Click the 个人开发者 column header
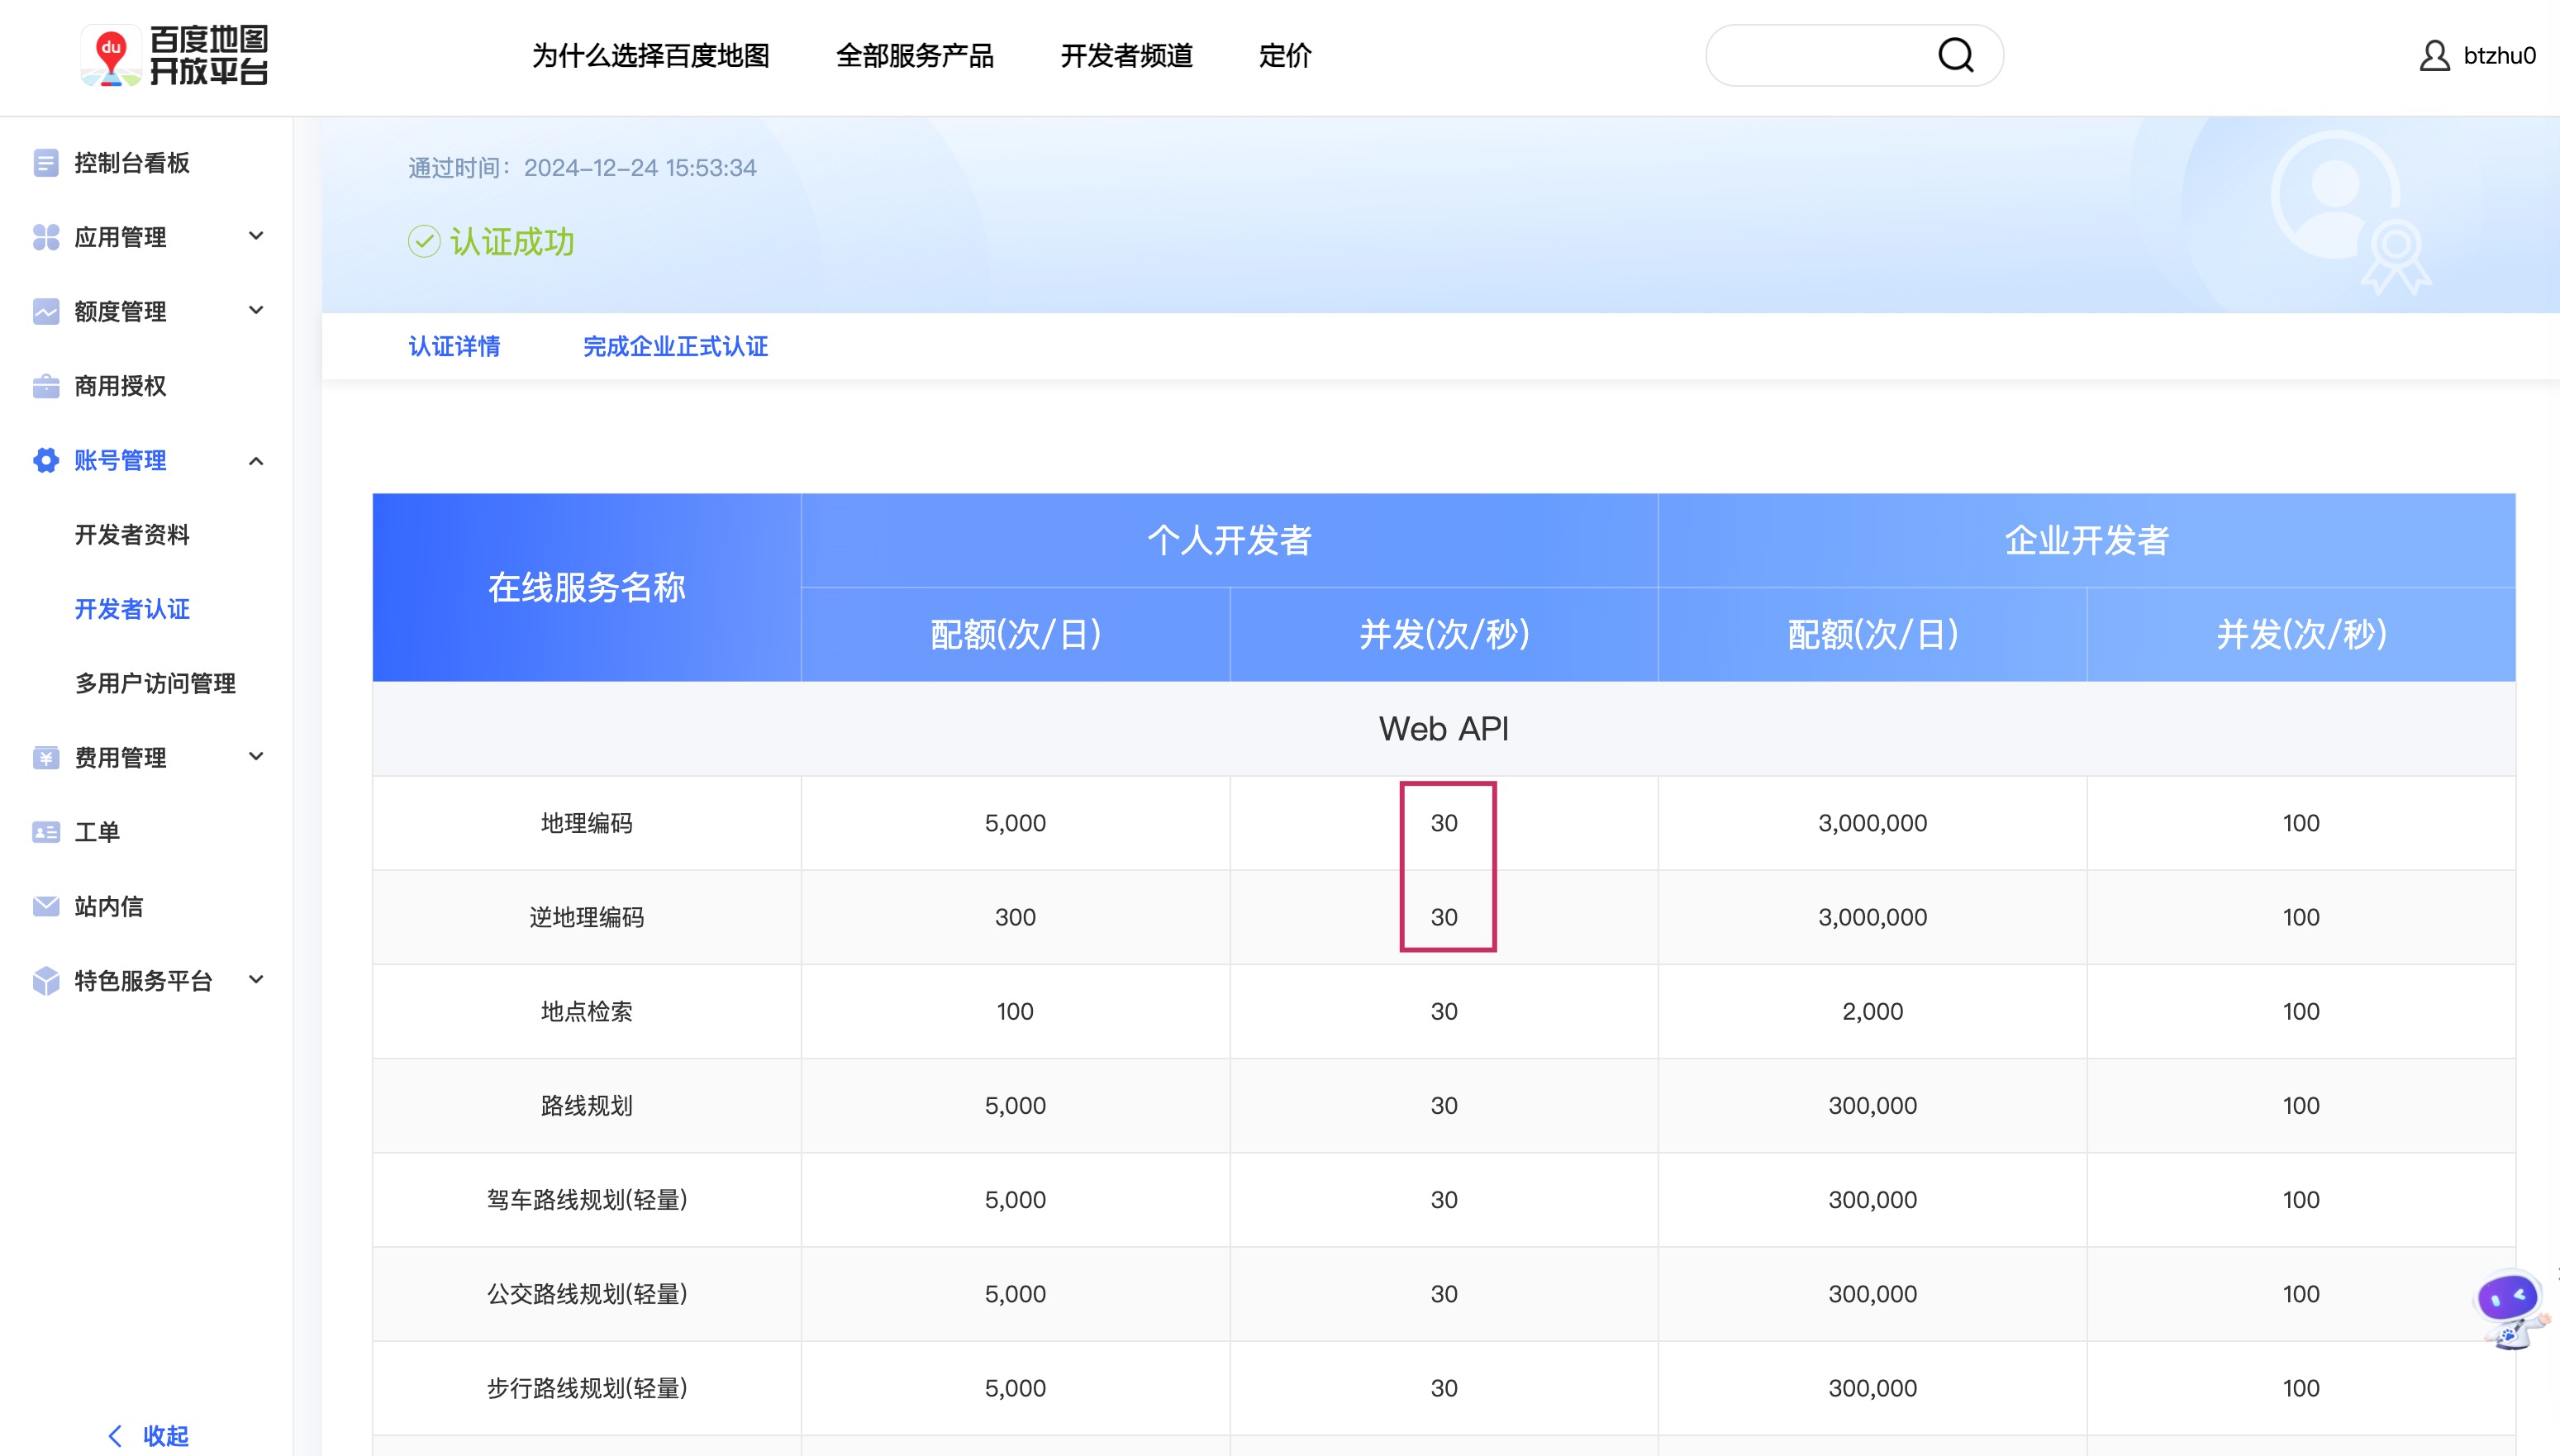Viewport: 2560px width, 1456px height. tap(1229, 540)
